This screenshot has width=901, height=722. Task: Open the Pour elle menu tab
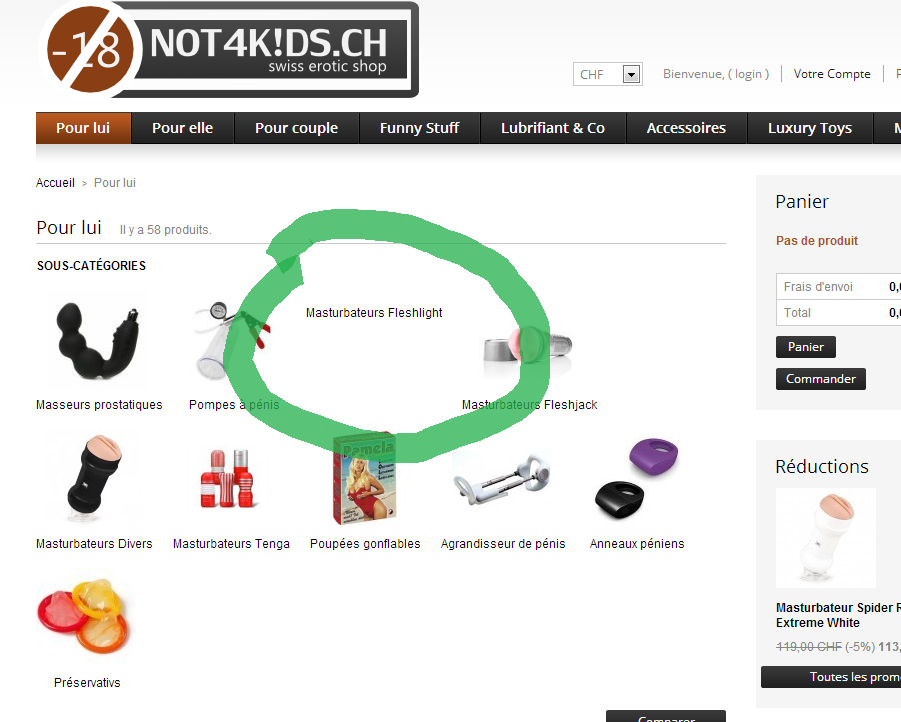pyautogui.click(x=183, y=128)
